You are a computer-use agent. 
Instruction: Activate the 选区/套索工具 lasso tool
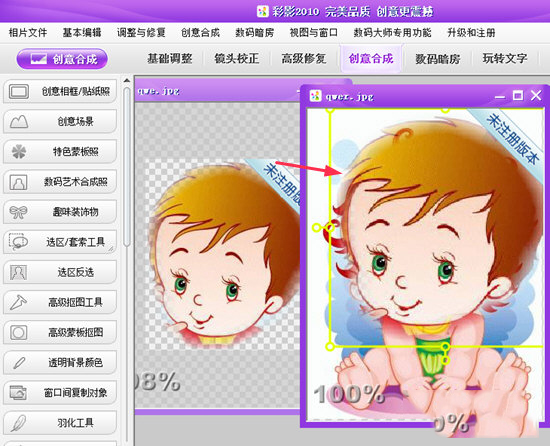(60, 242)
